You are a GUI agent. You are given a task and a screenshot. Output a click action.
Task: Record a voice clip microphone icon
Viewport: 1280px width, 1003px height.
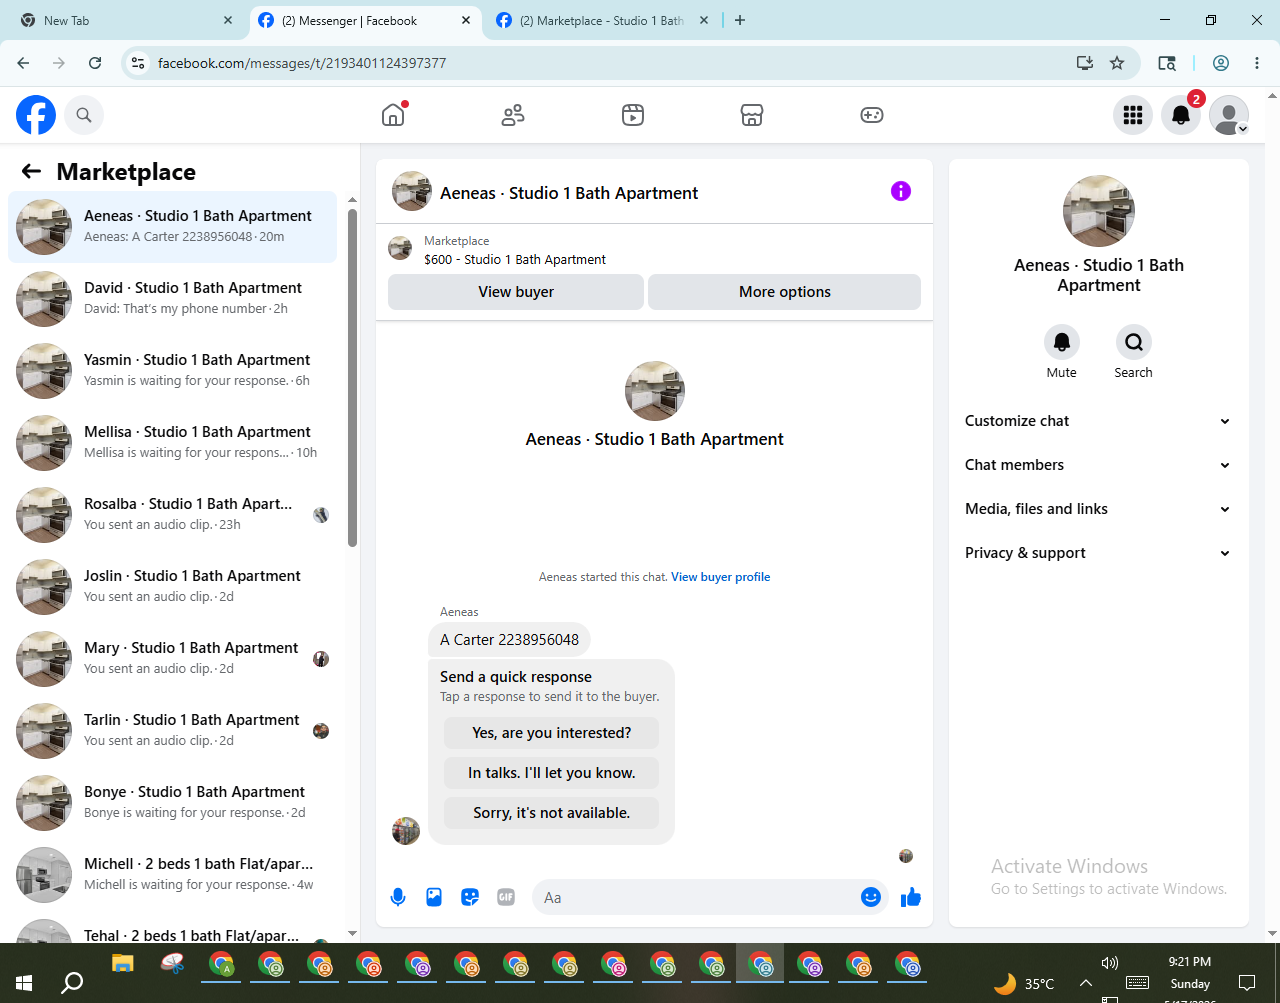(x=398, y=897)
